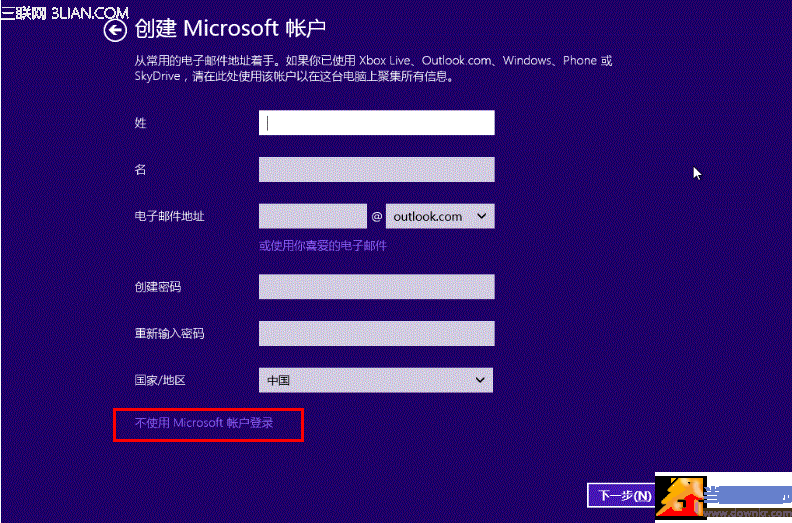The height and width of the screenshot is (523, 792).
Task: Click the 电子邮件地址 label text
Action: coord(169,216)
